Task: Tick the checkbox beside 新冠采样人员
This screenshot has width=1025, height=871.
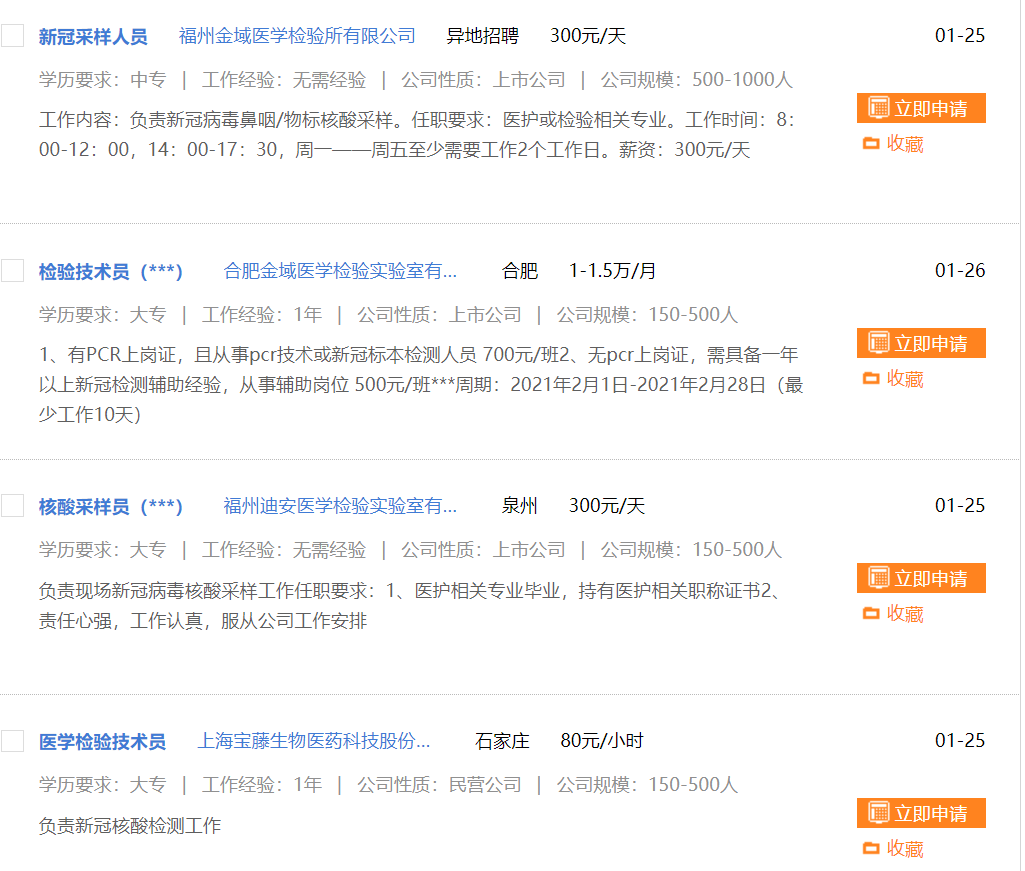Action: [x=12, y=36]
